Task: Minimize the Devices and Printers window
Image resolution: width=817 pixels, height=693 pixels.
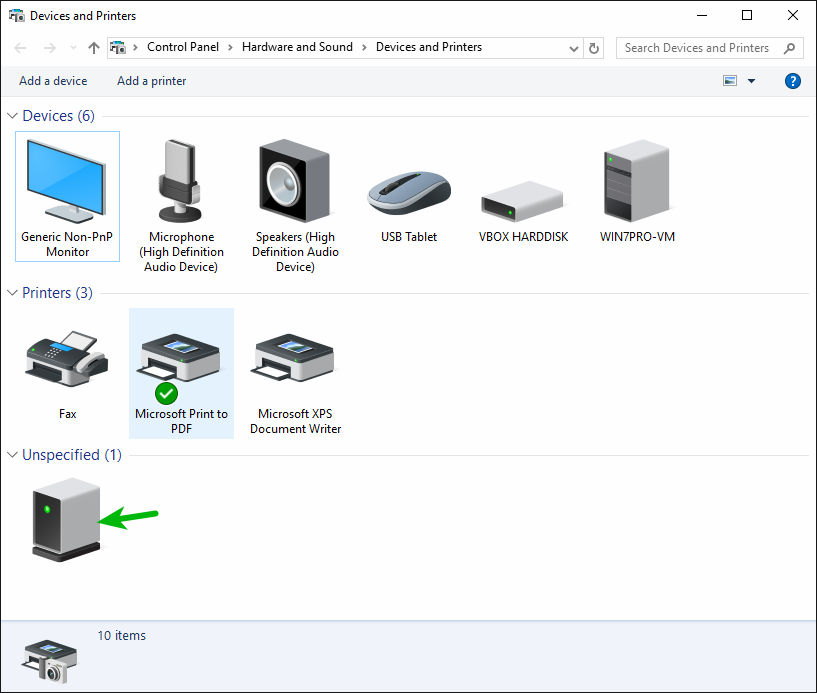Action: click(x=702, y=15)
